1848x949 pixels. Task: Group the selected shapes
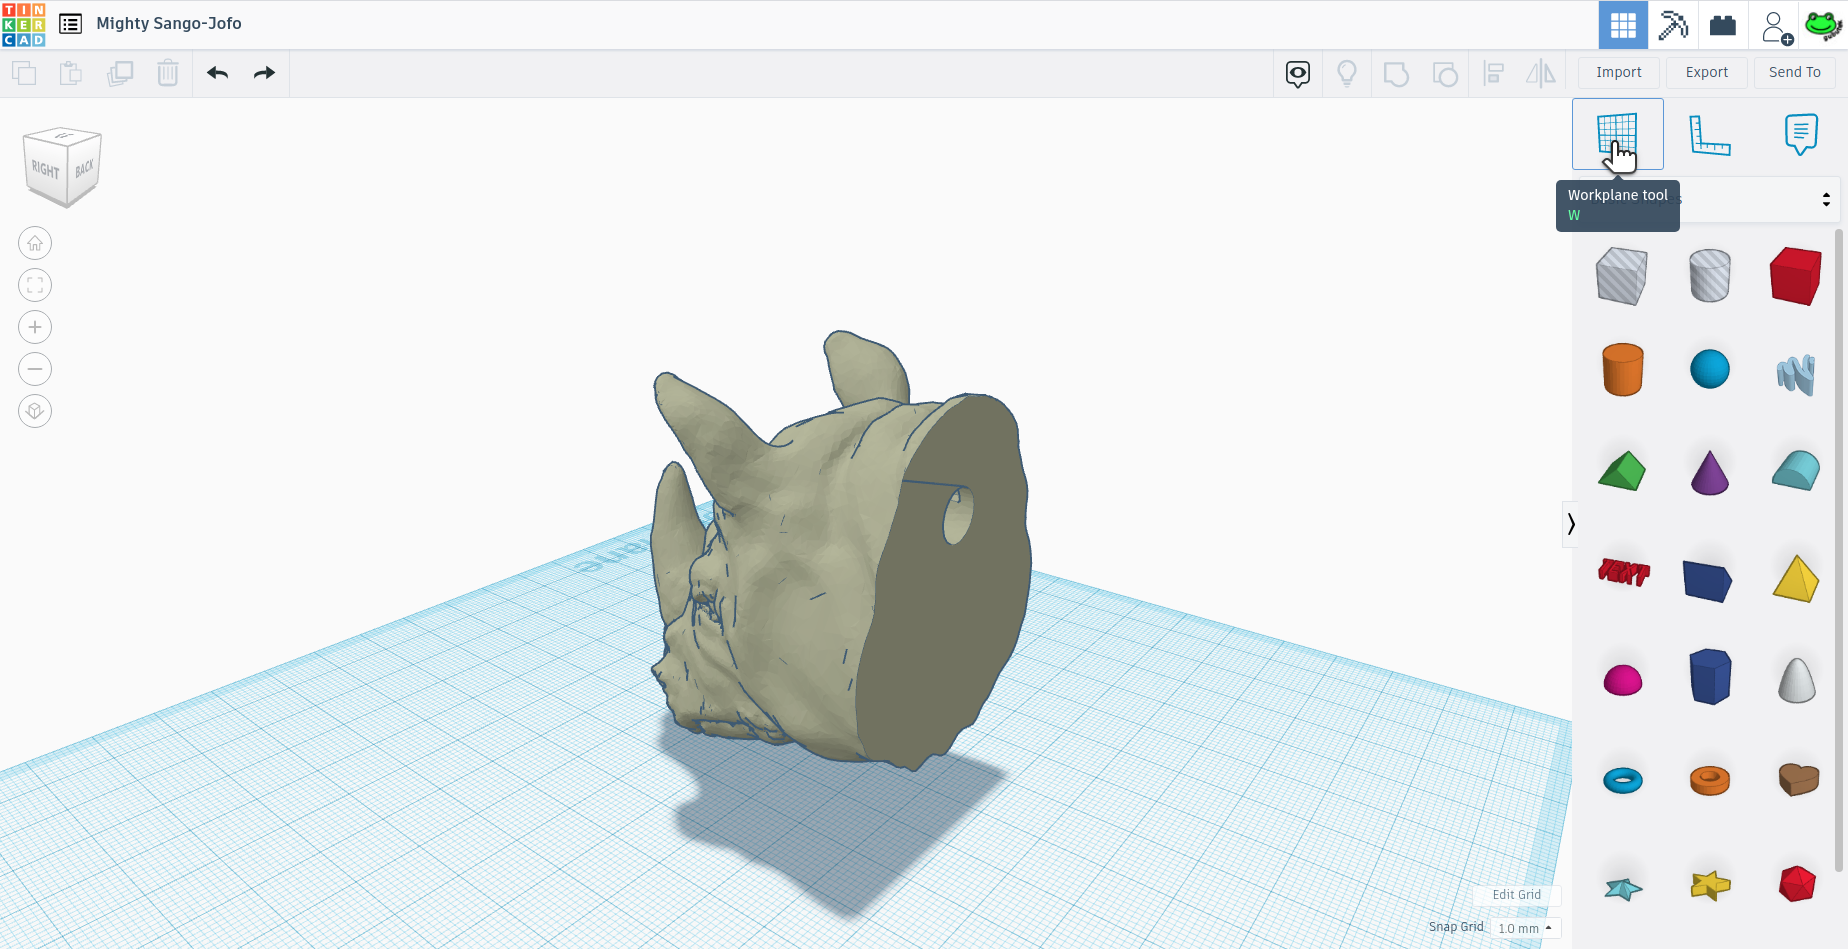pyautogui.click(x=1396, y=73)
